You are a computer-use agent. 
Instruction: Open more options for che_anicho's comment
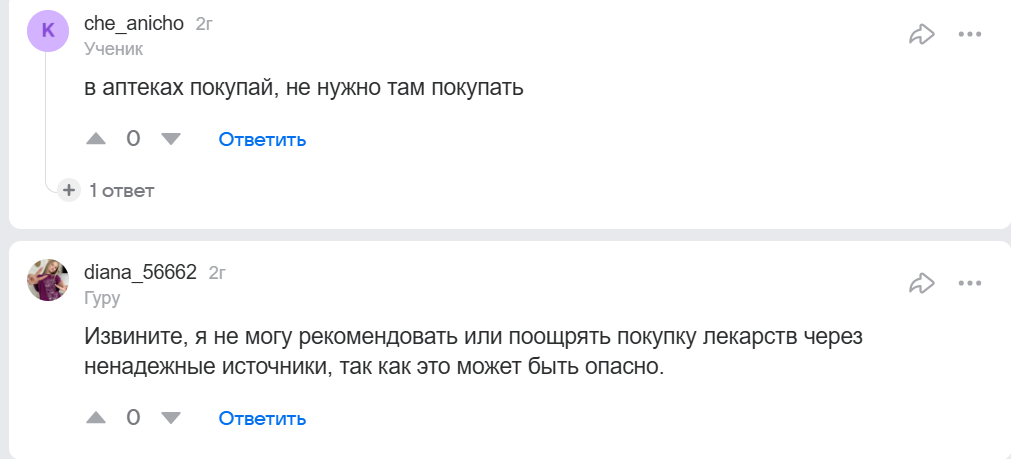tap(970, 35)
